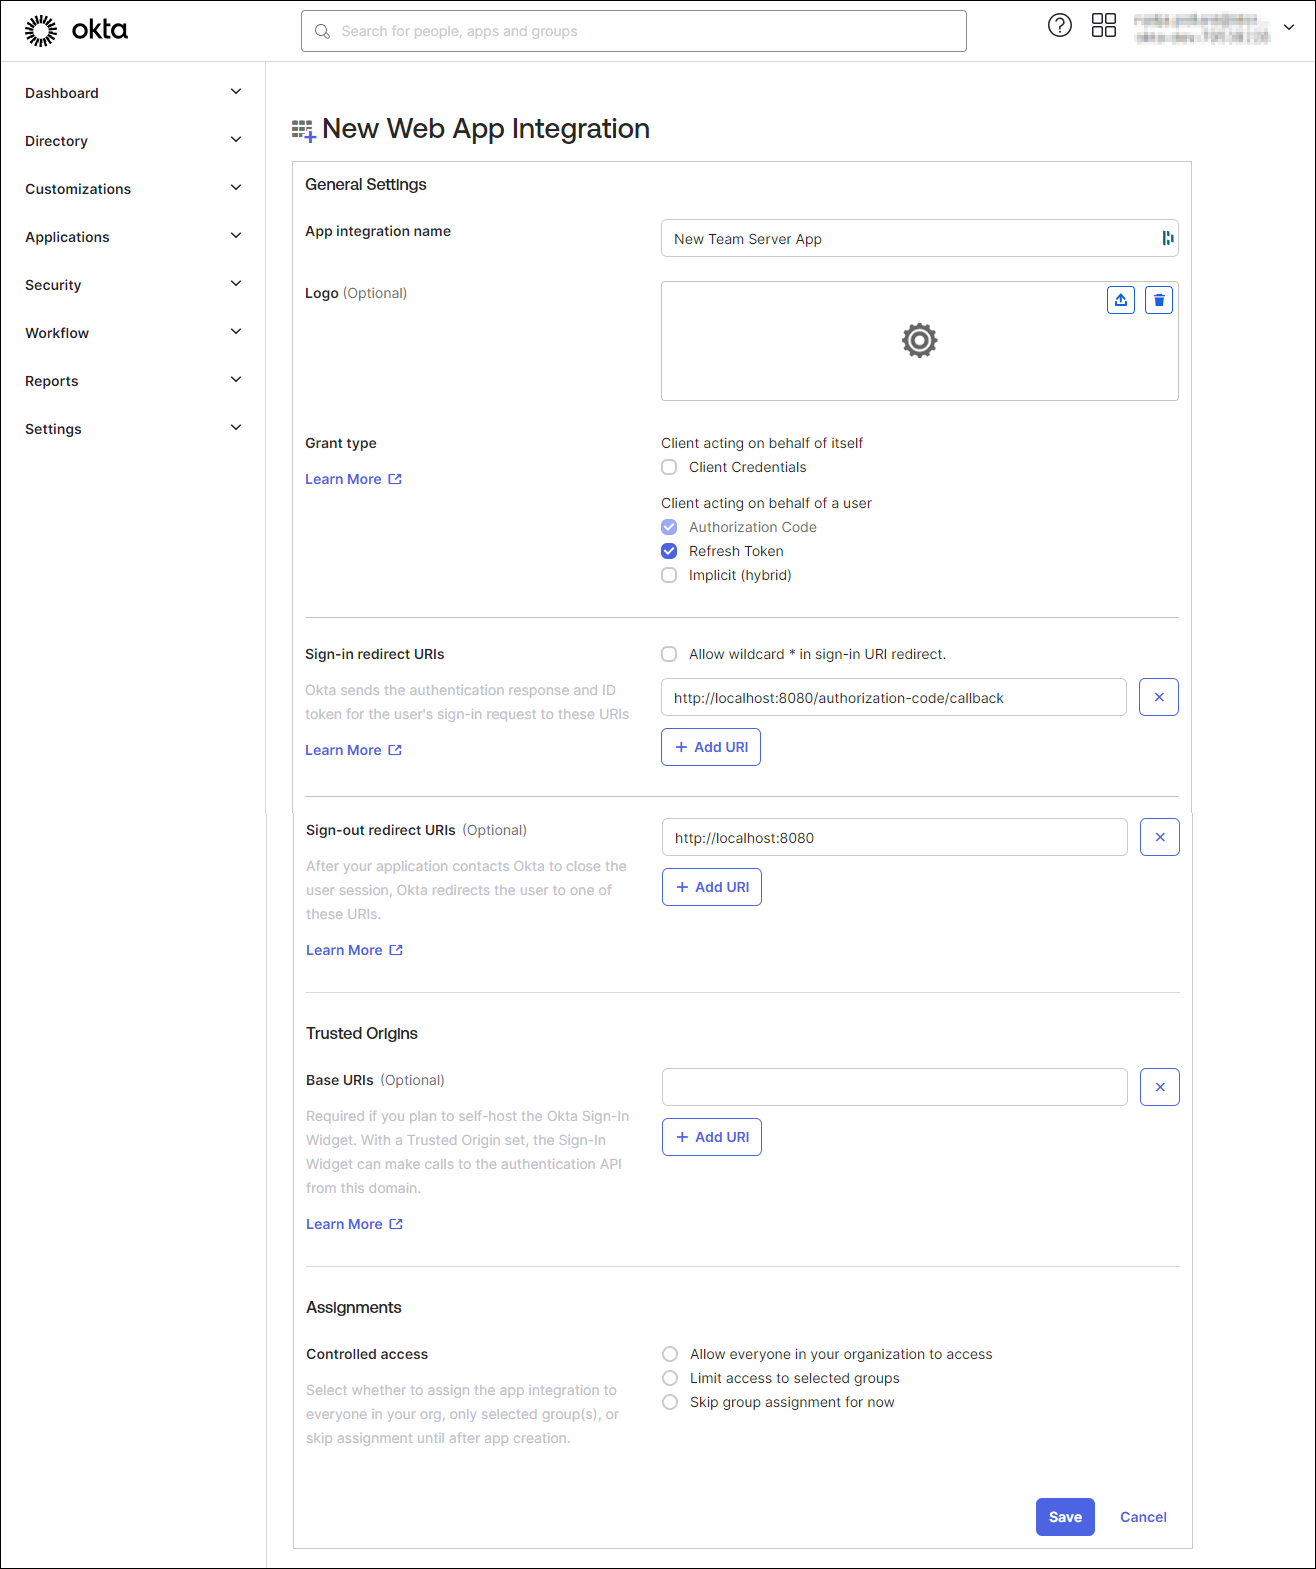Expand the Applications chevron

point(236,236)
